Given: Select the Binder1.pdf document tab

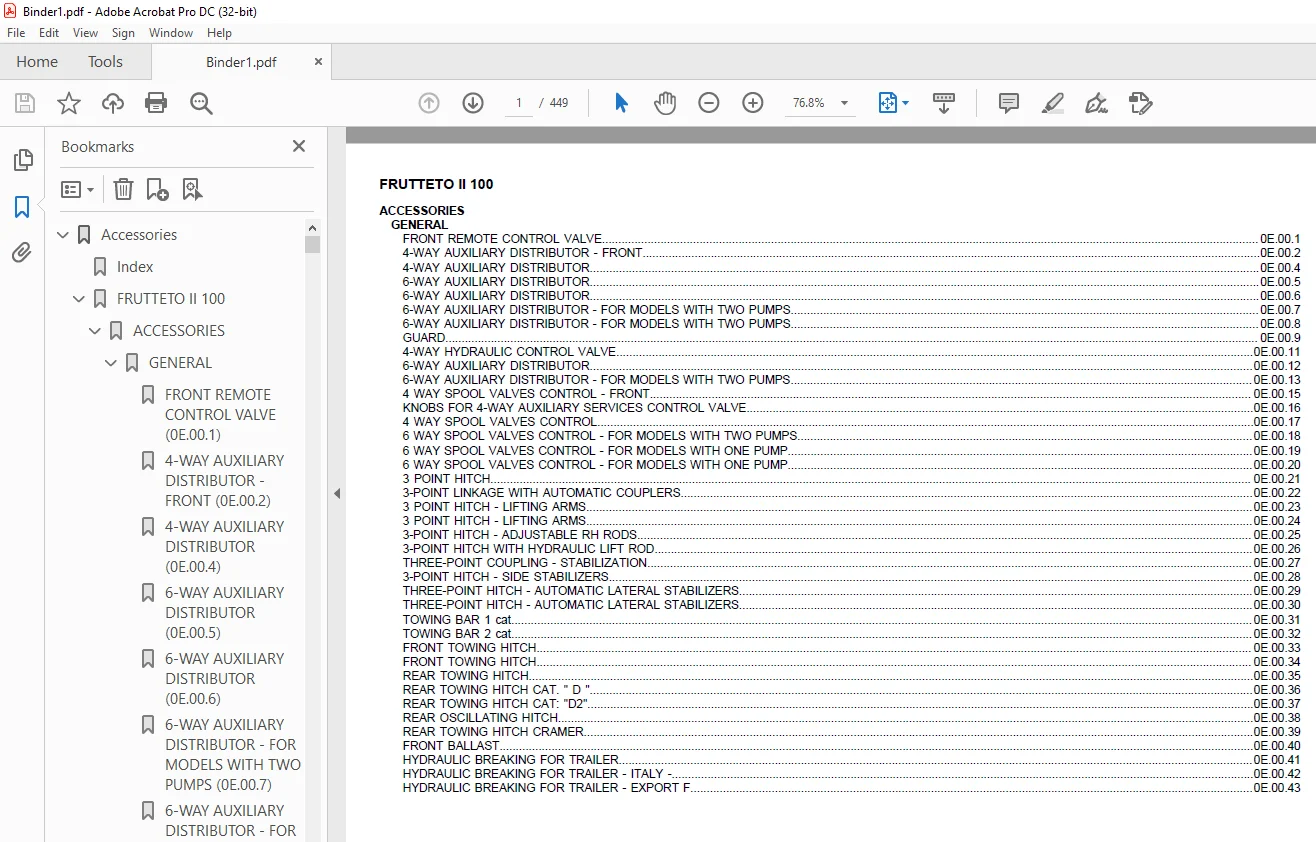Looking at the screenshot, I should (x=241, y=62).
